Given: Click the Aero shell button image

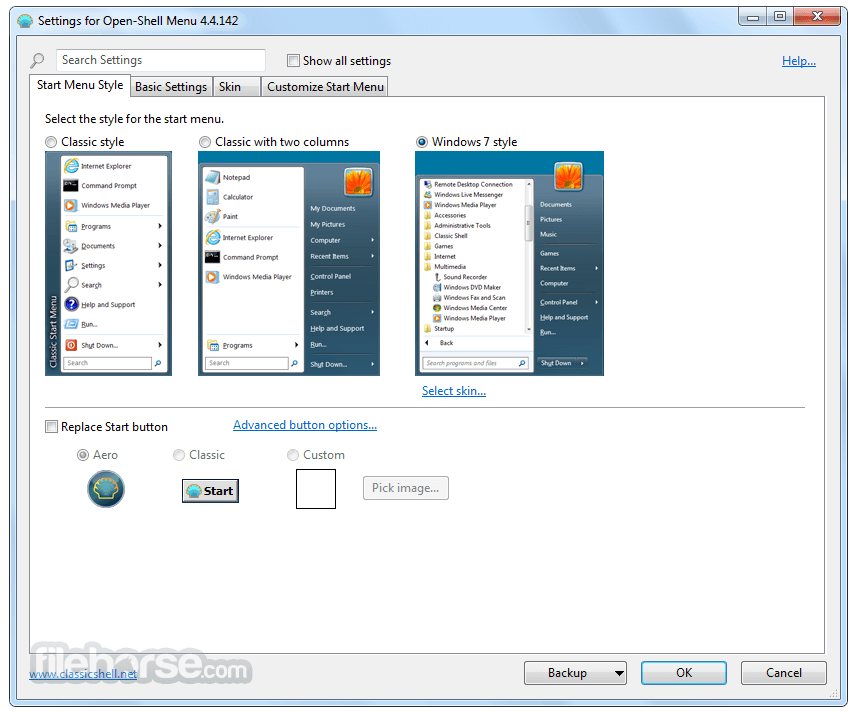Looking at the screenshot, I should pos(106,489).
